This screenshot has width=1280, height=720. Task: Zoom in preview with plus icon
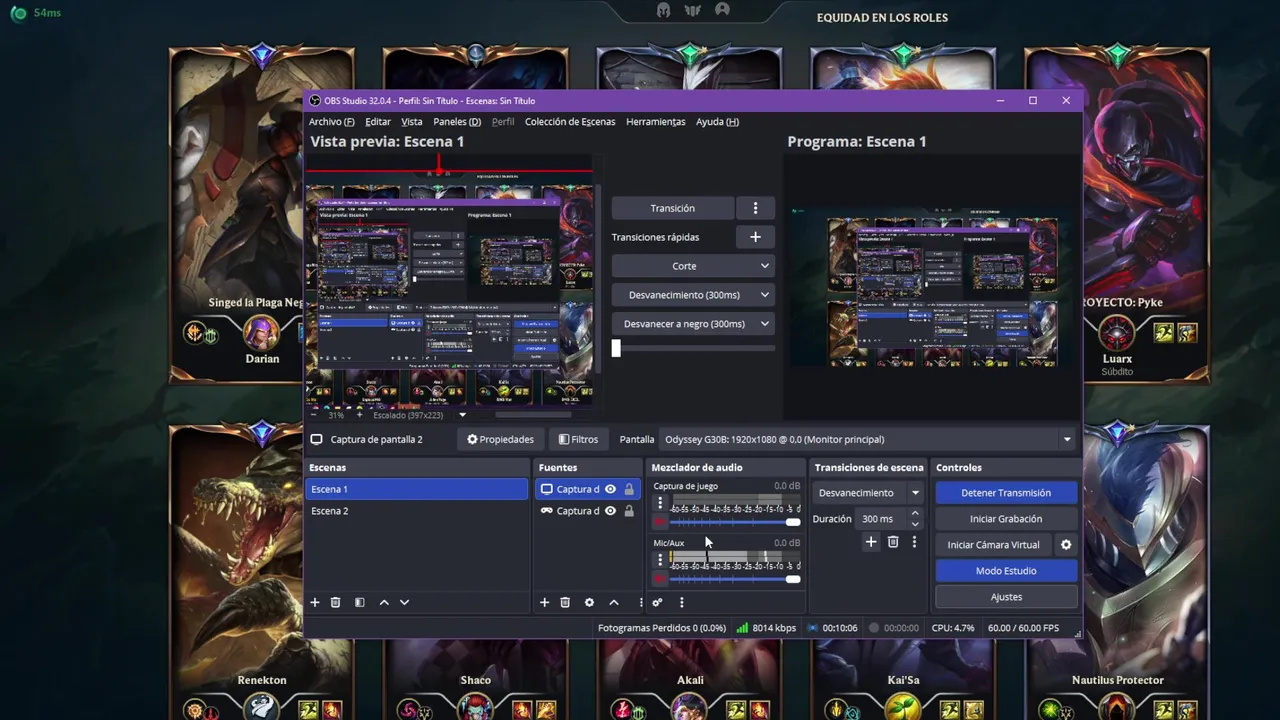point(359,415)
